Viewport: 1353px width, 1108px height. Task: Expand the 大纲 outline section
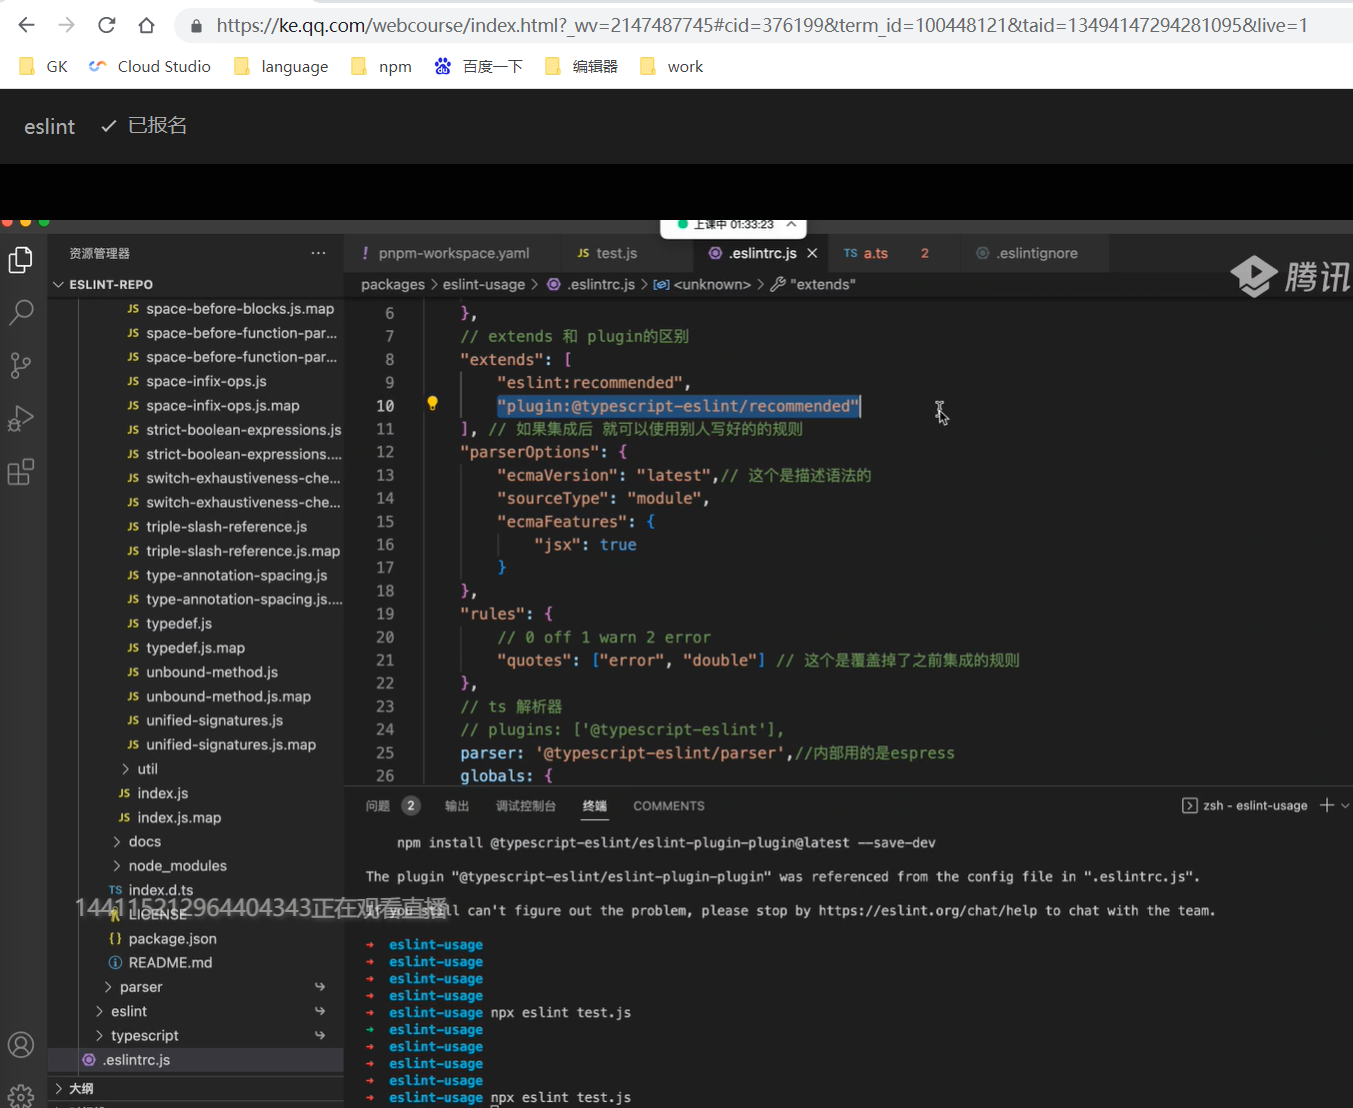tap(80, 1088)
